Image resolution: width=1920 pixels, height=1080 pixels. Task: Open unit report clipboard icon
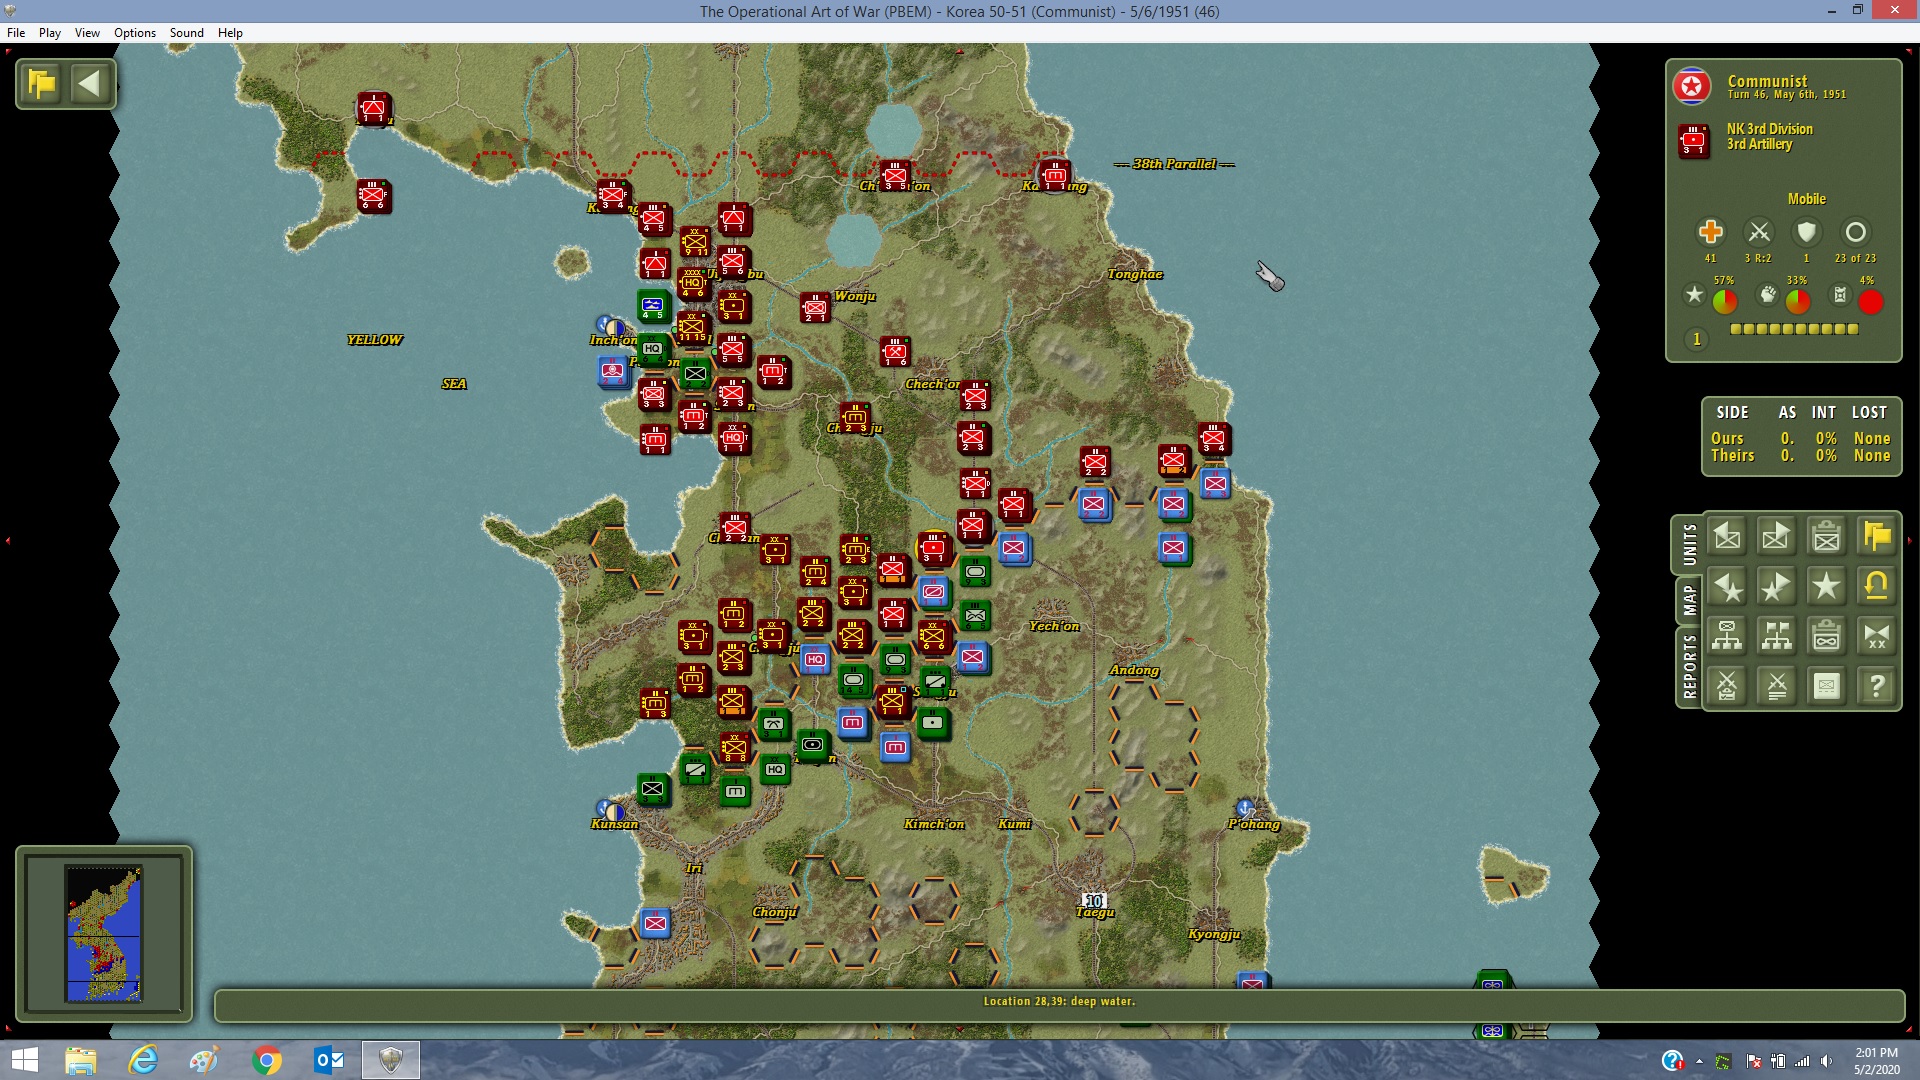click(x=1827, y=537)
